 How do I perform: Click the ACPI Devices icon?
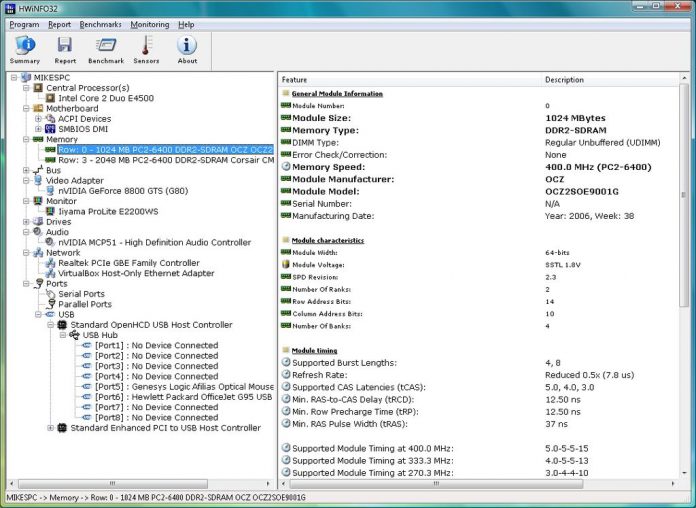[x=51, y=119]
